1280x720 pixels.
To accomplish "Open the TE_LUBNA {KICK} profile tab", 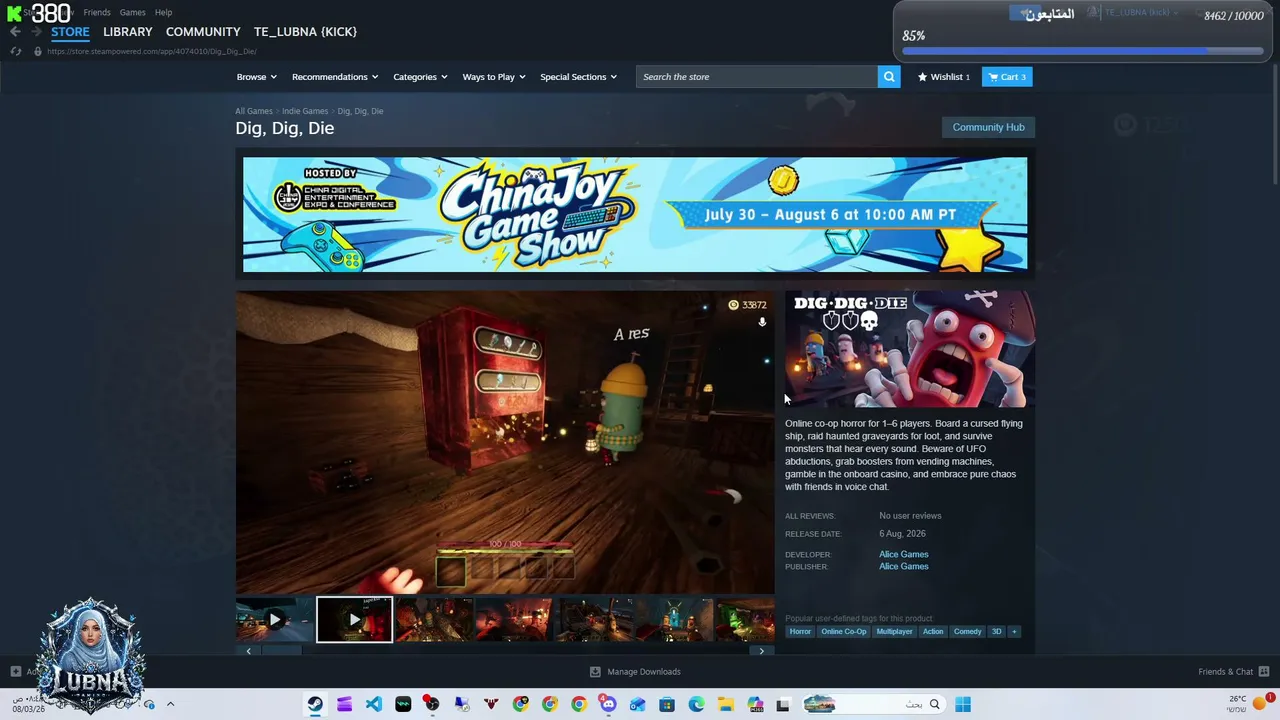I will tap(305, 32).
